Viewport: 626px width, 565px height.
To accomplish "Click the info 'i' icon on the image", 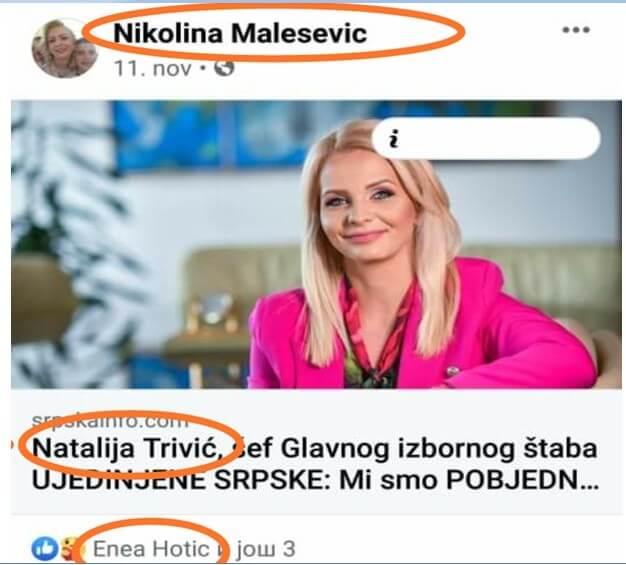I will click(394, 139).
